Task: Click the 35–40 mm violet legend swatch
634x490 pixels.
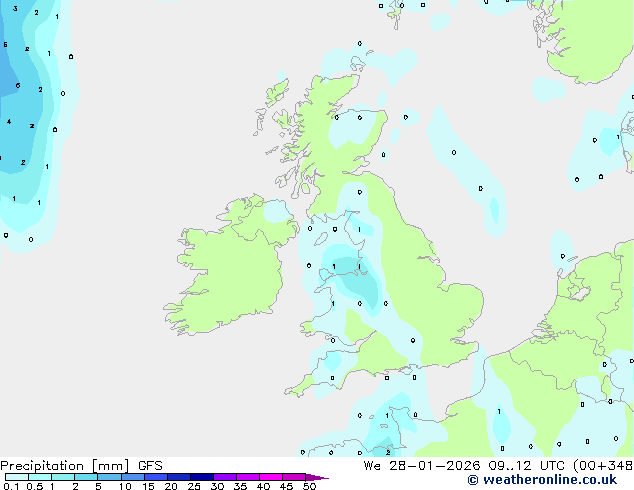Action: click(248, 477)
